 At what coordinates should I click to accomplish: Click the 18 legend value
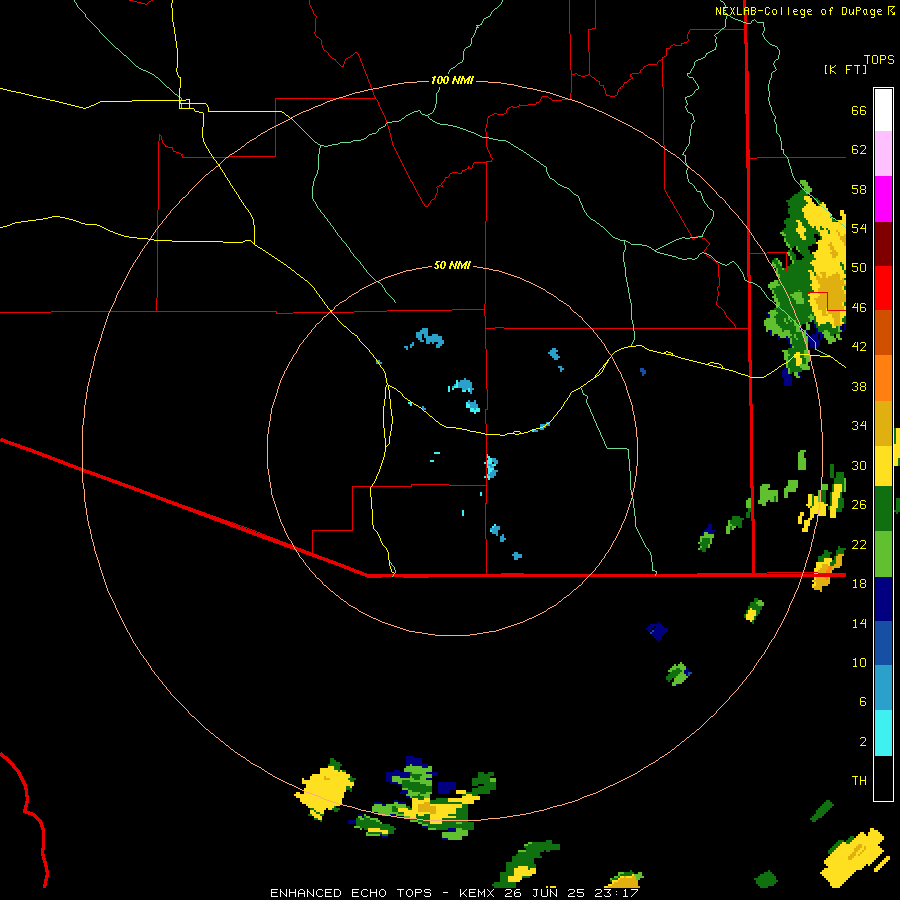coord(859,583)
